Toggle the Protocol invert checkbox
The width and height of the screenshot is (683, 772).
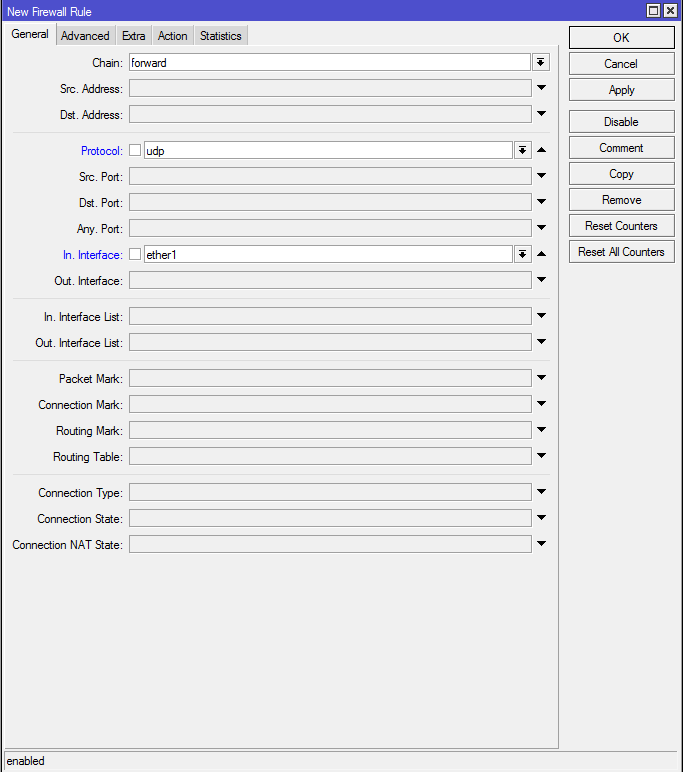pos(135,150)
